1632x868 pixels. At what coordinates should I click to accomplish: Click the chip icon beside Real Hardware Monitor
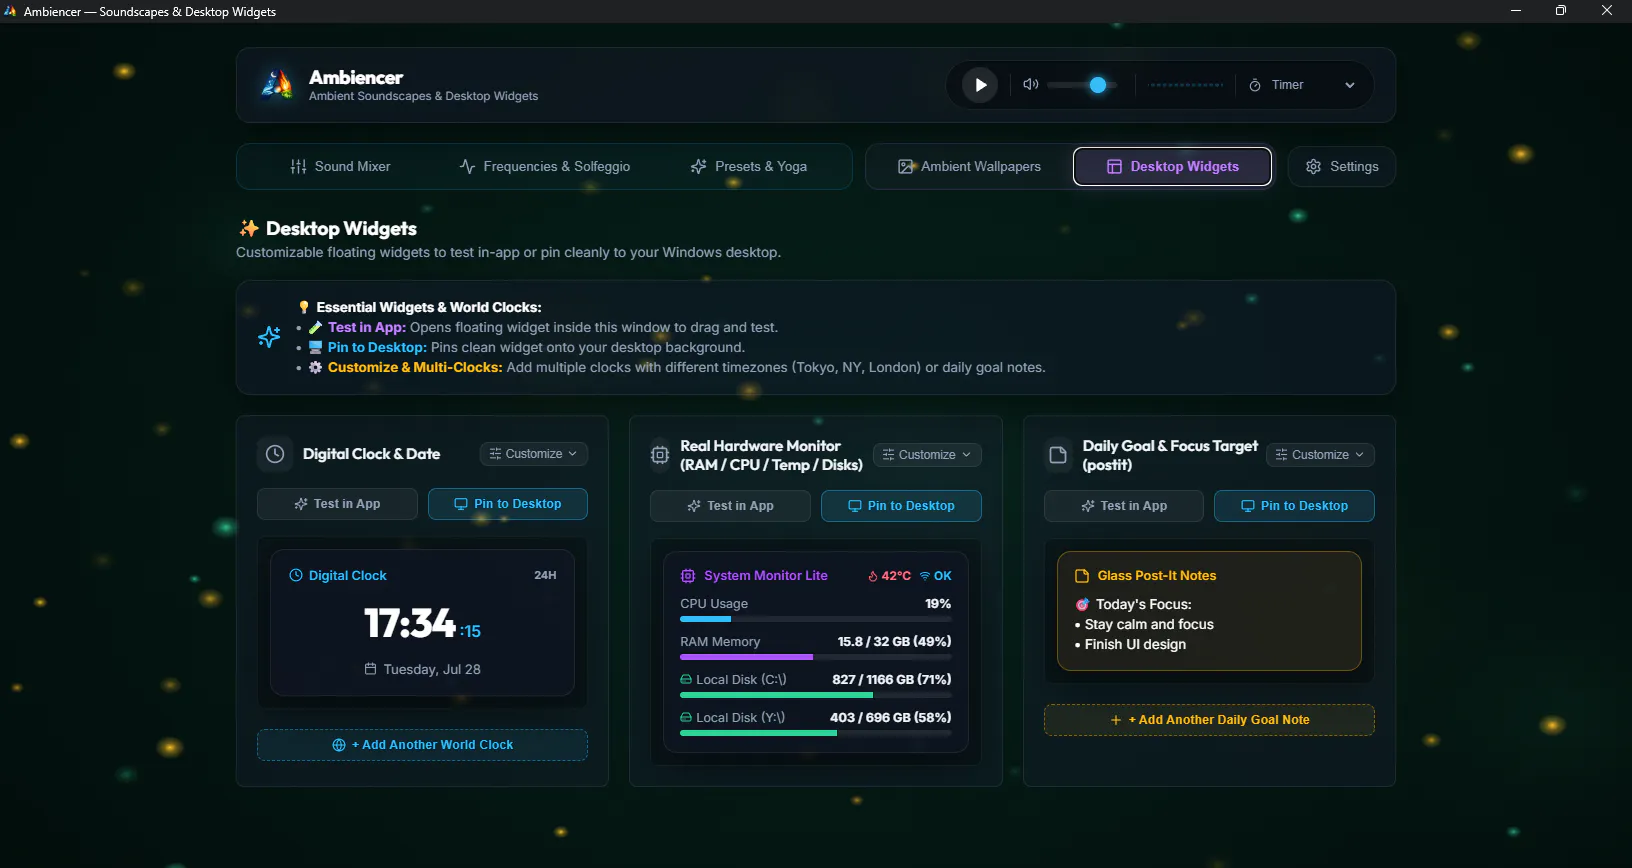(660, 455)
